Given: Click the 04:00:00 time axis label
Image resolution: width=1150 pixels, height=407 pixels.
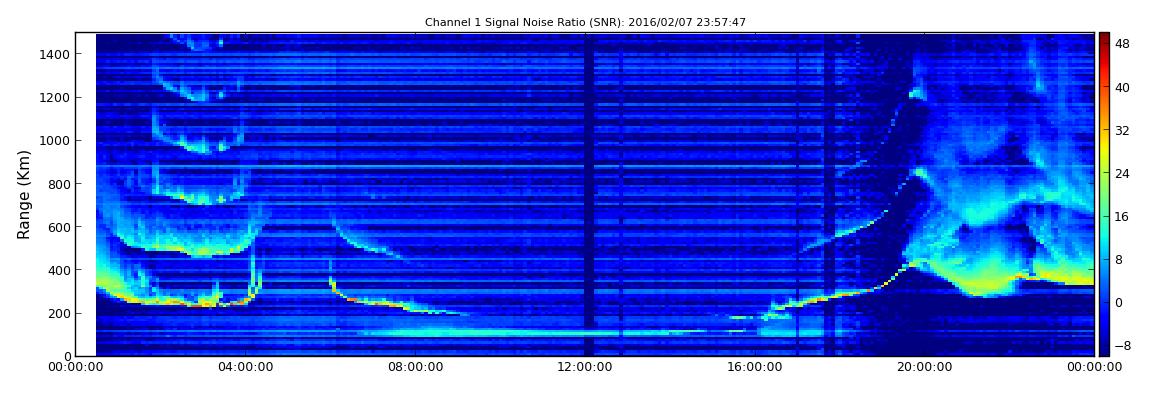Looking at the screenshot, I should pyautogui.click(x=245, y=369).
